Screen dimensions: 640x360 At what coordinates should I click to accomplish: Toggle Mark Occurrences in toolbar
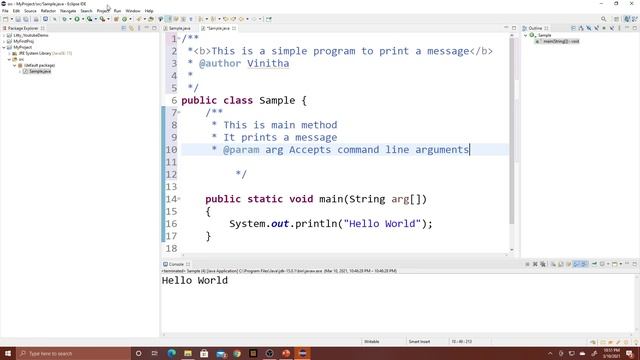[168, 19]
